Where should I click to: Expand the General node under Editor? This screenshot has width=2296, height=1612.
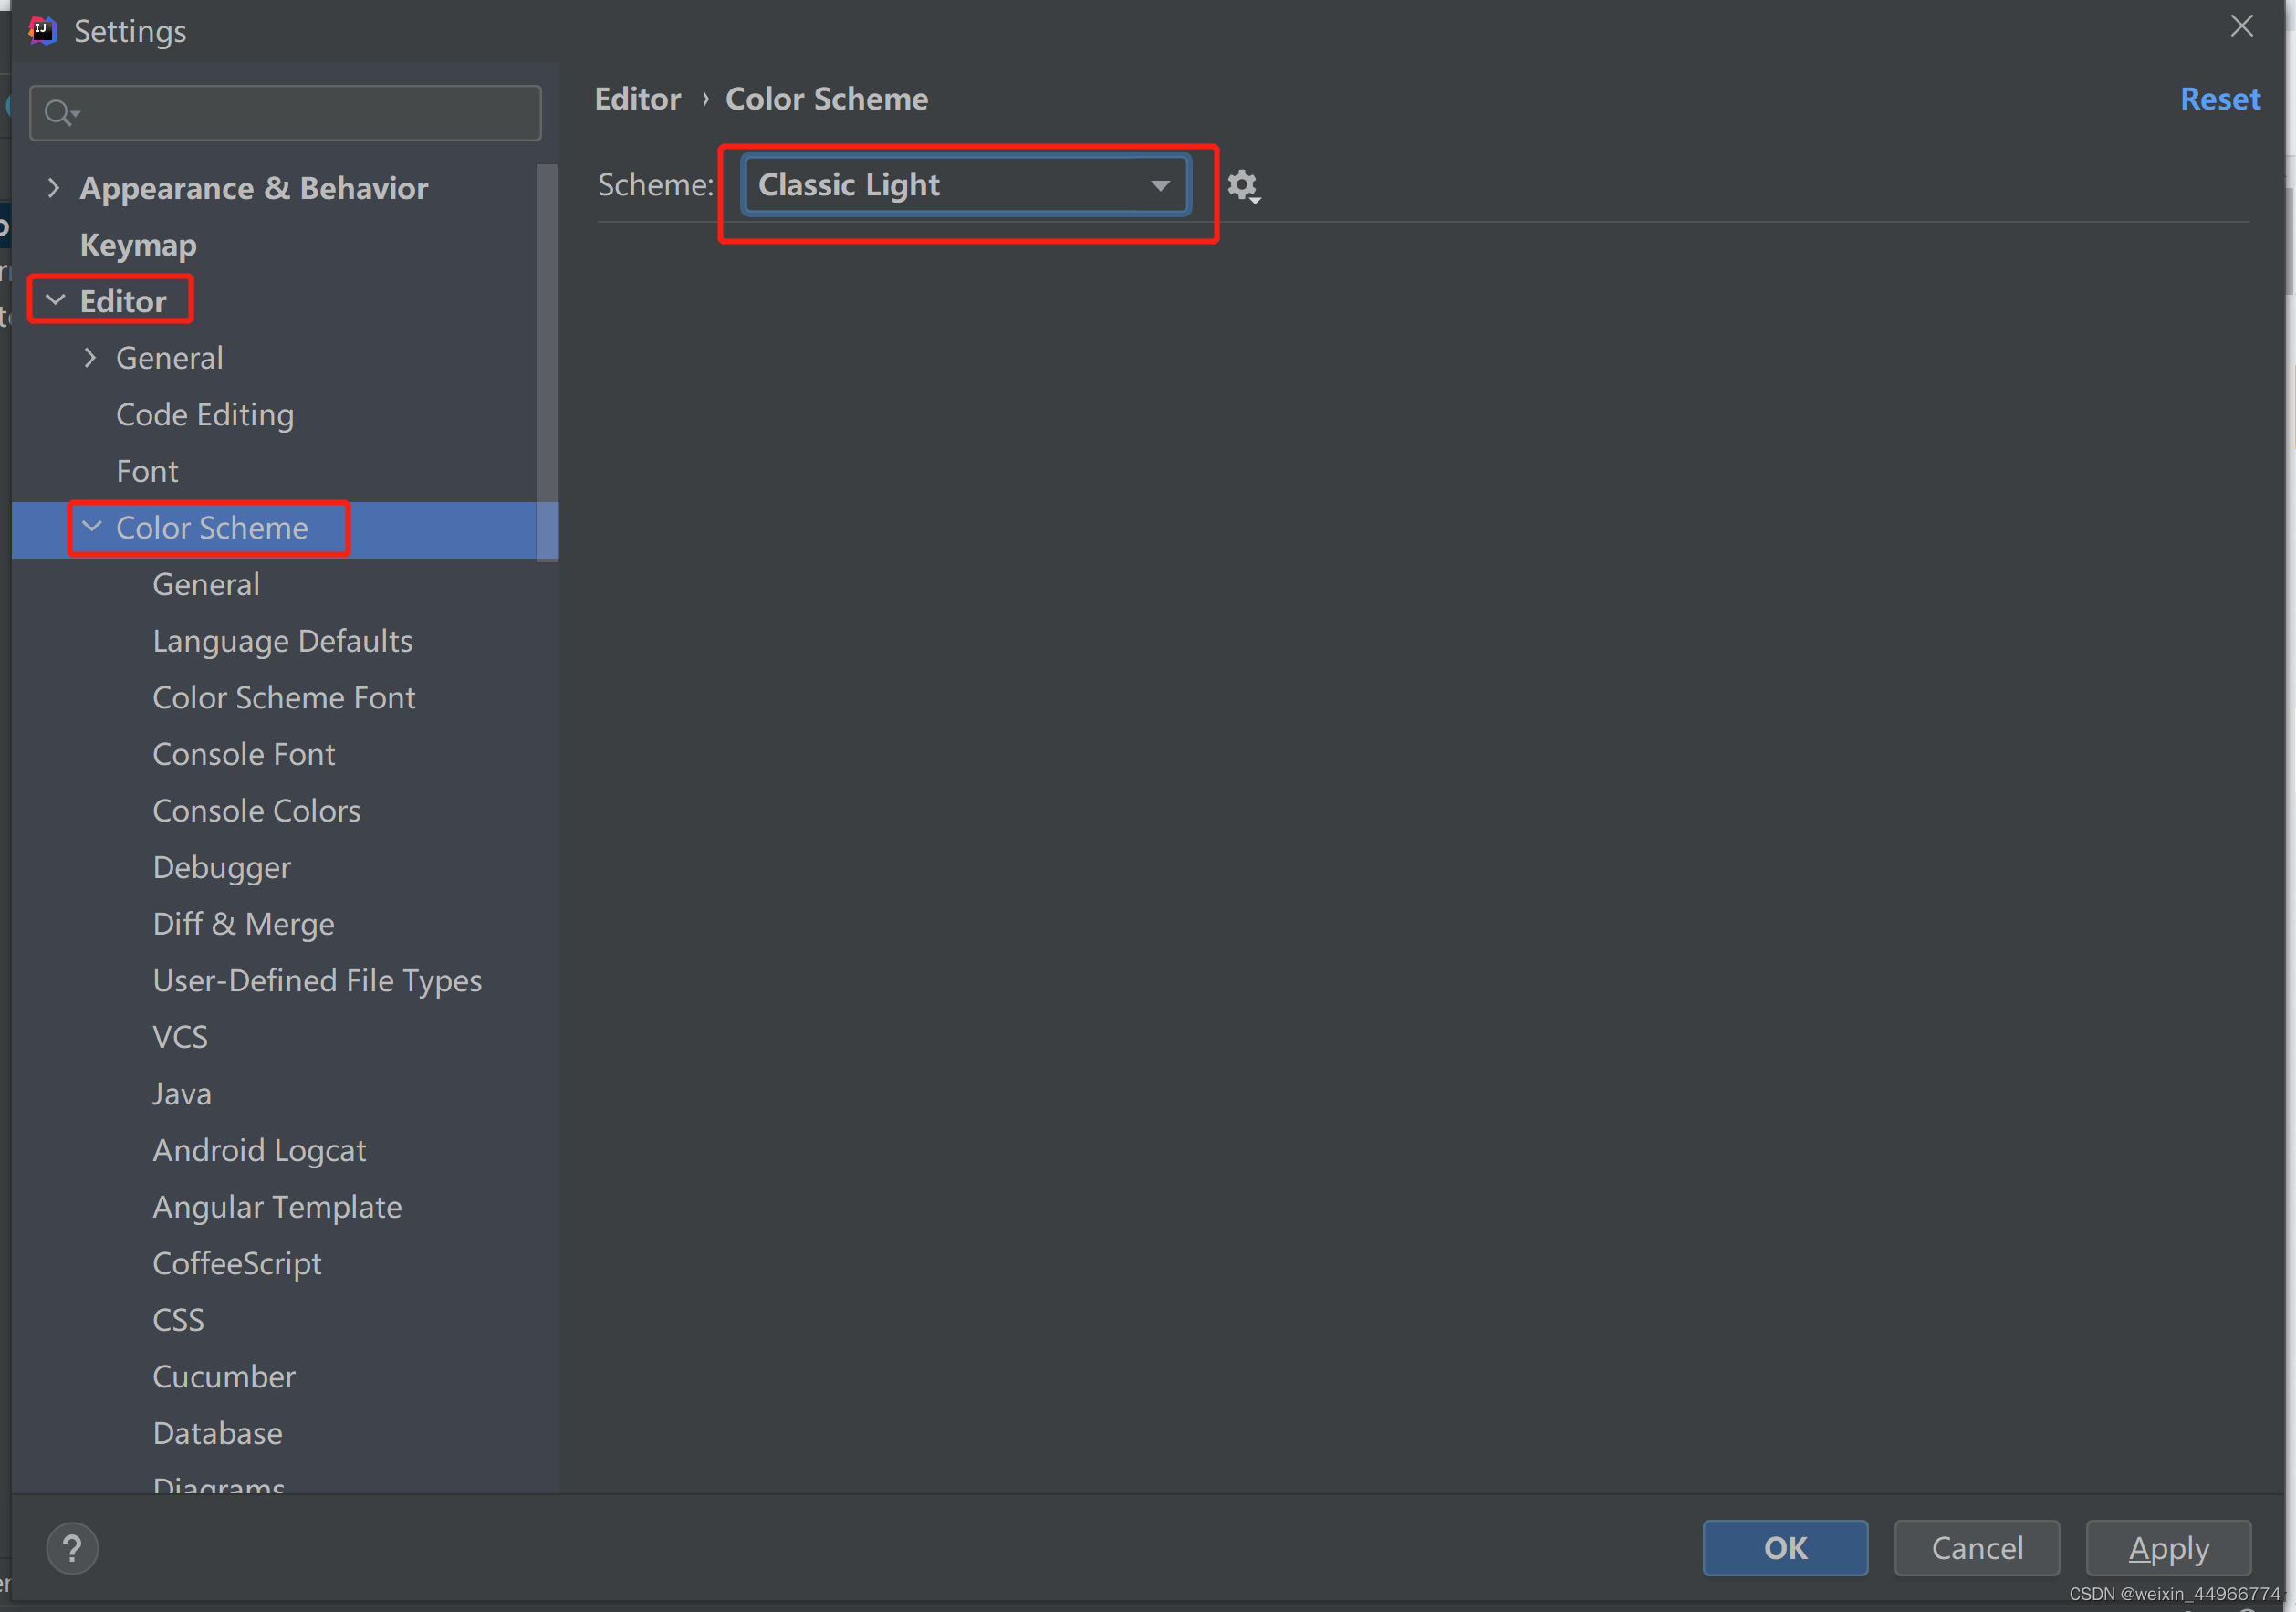tap(90, 357)
